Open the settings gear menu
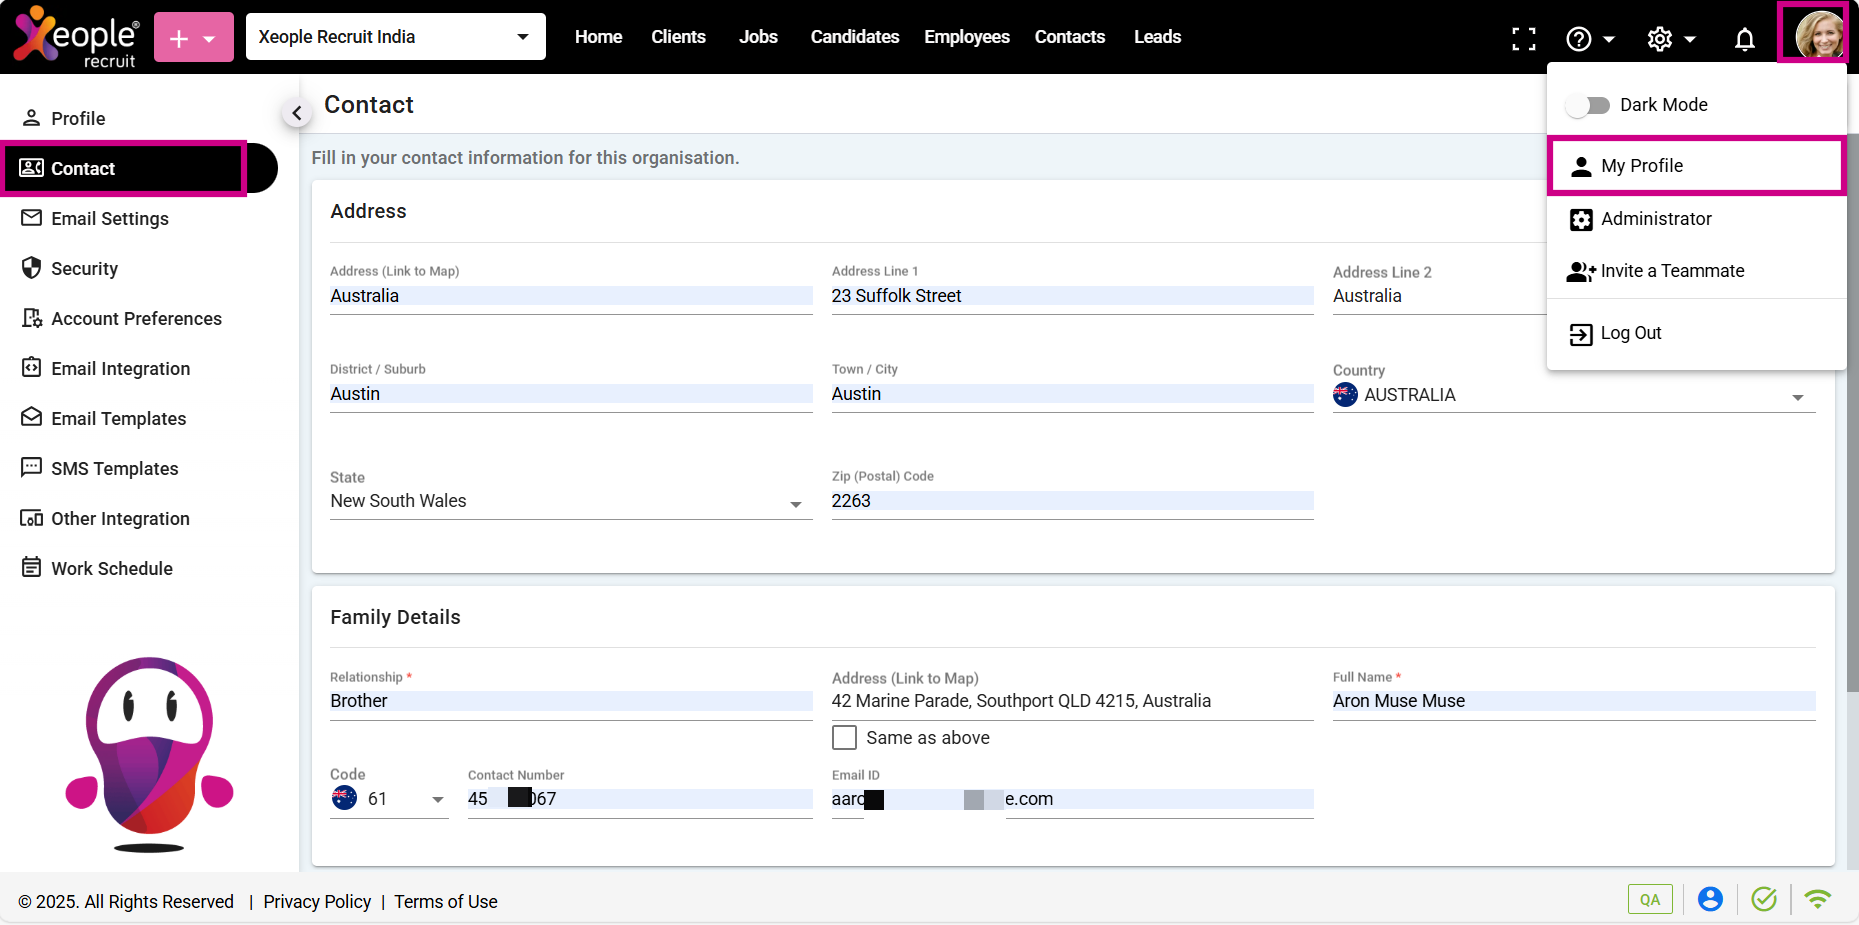Viewport: 1859px width, 925px height. click(1660, 39)
